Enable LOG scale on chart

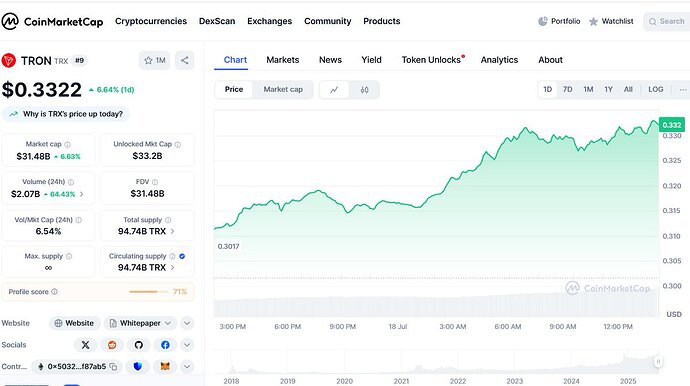[656, 89]
